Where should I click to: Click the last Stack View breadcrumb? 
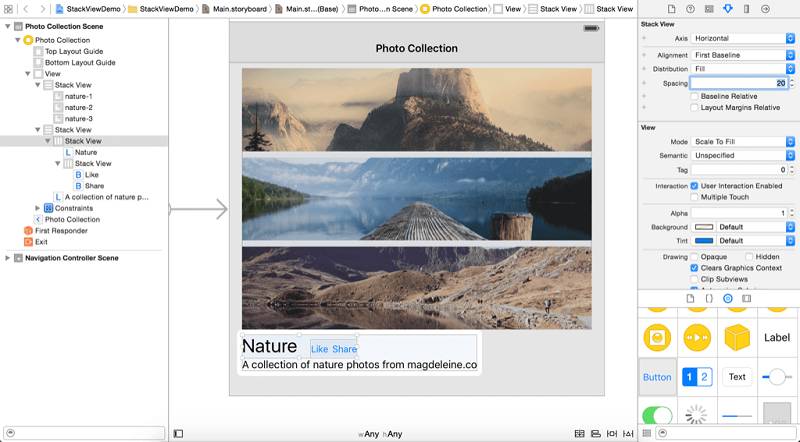point(609,9)
